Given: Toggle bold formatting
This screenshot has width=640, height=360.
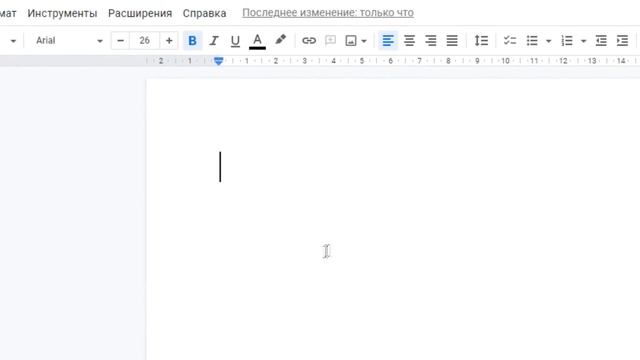Looking at the screenshot, I should point(192,40).
